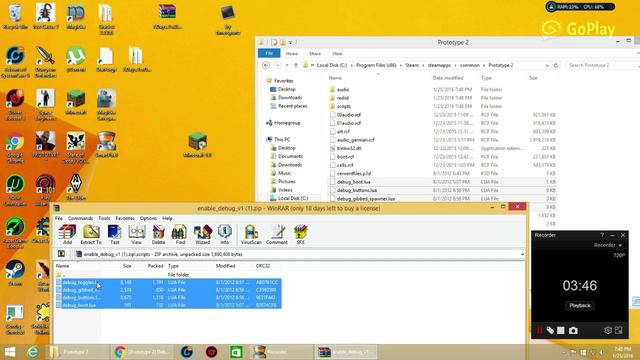
Task: Click Program Files (x86) breadcrumb in Explorer
Action: click(376, 65)
